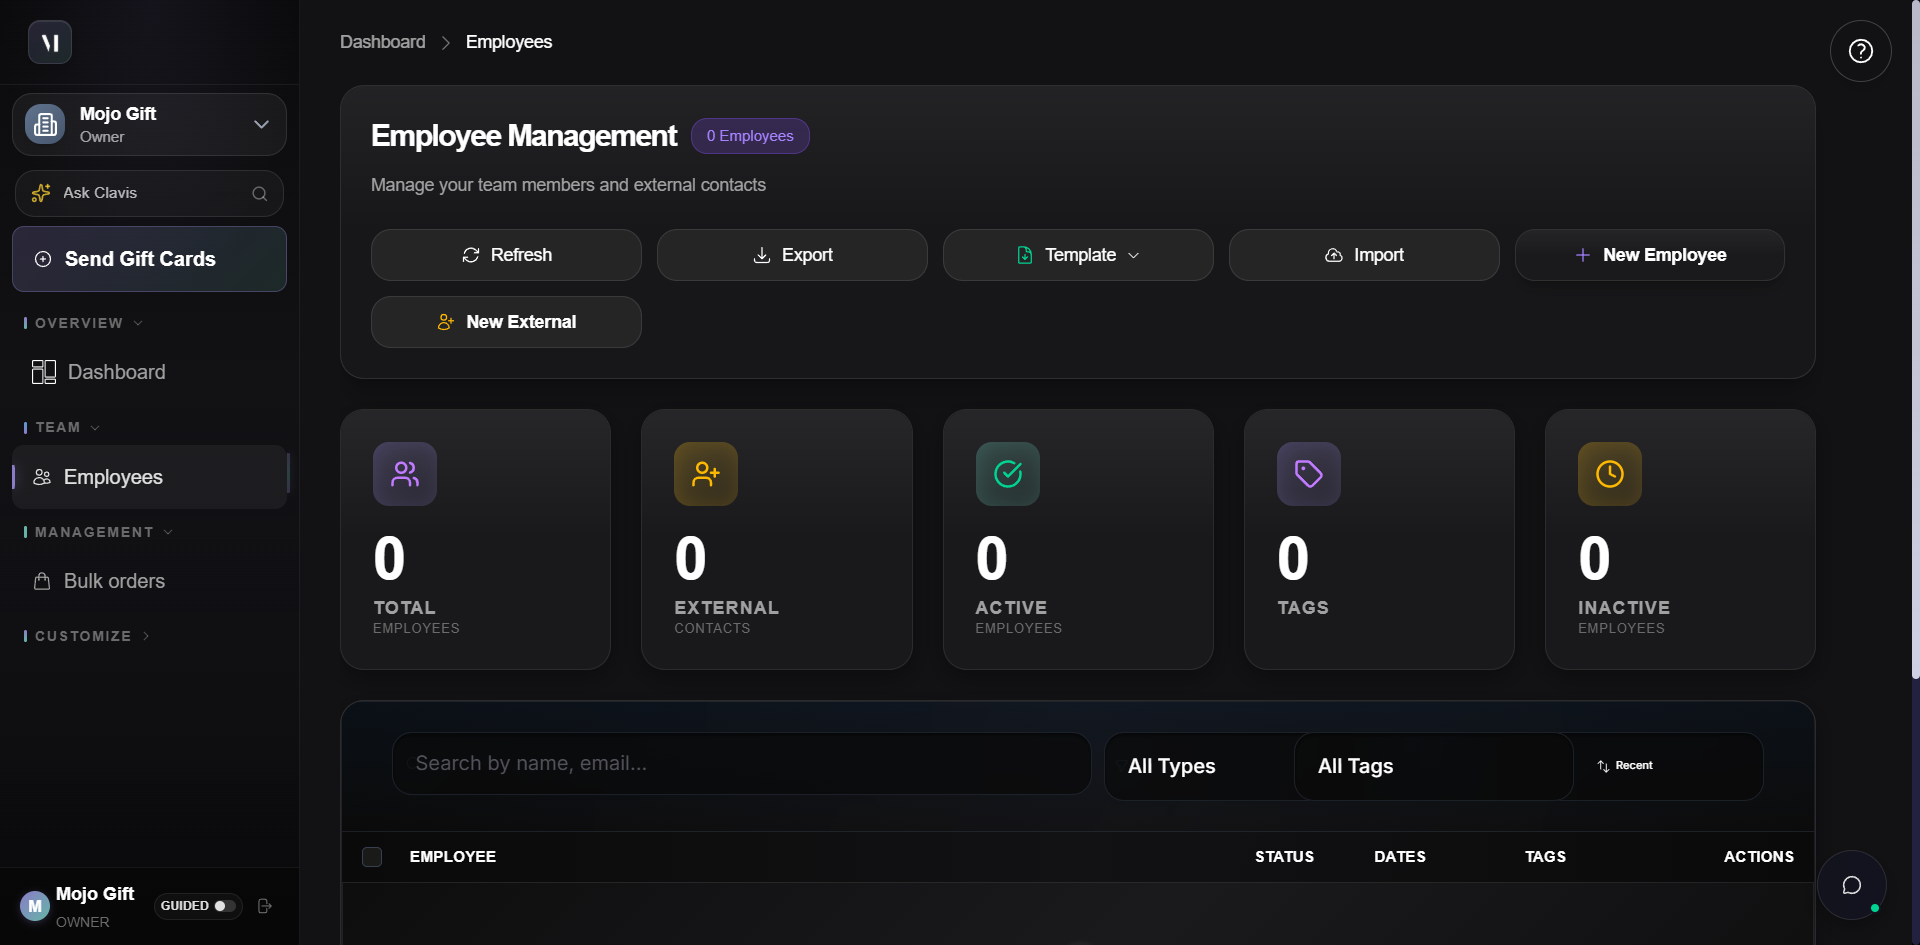Click the New Employee button
This screenshot has height=945, width=1920.
tap(1650, 255)
